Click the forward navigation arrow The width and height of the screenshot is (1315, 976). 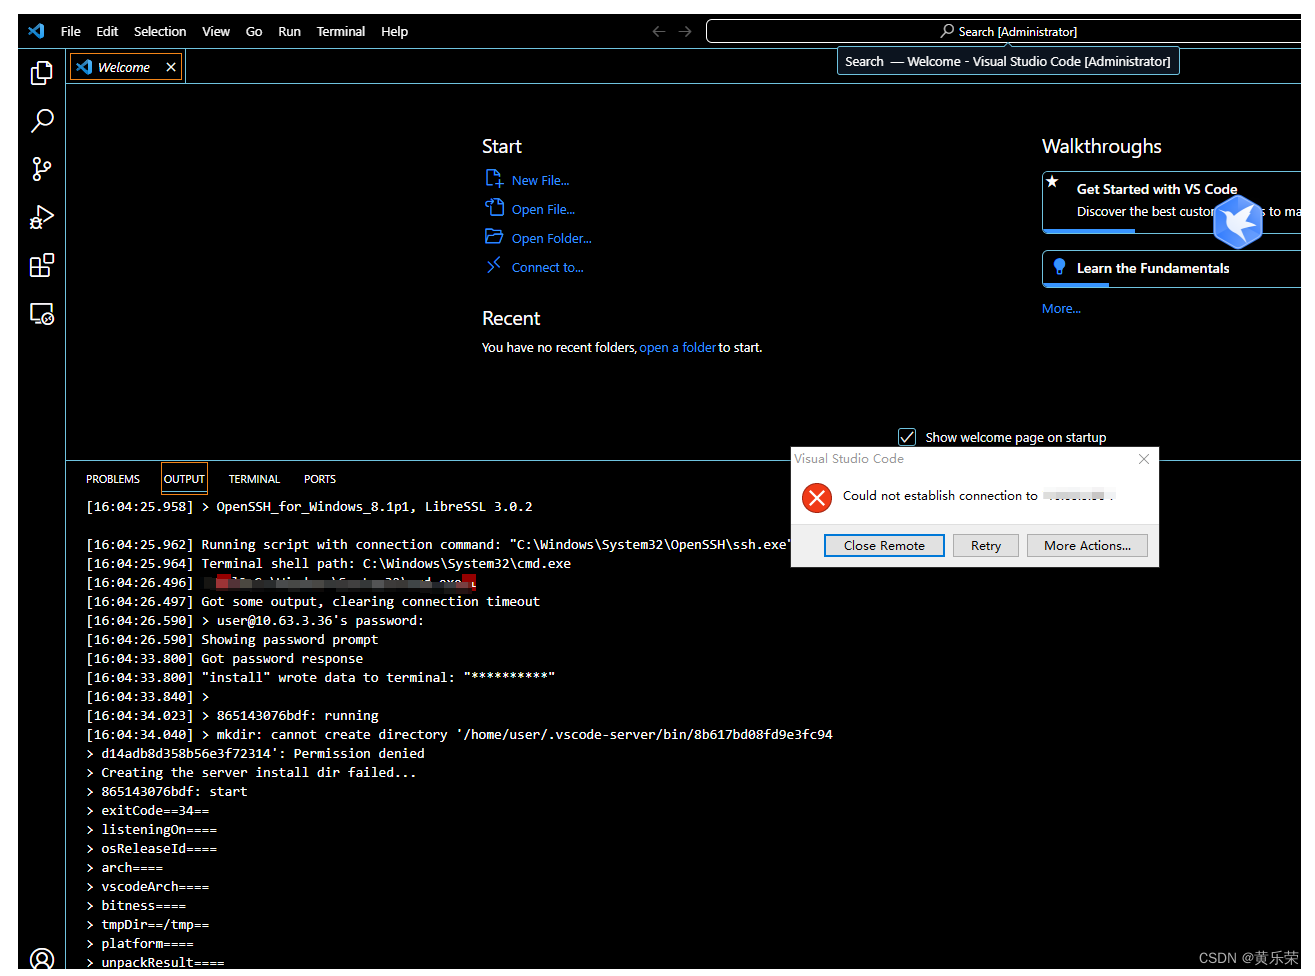685,31
